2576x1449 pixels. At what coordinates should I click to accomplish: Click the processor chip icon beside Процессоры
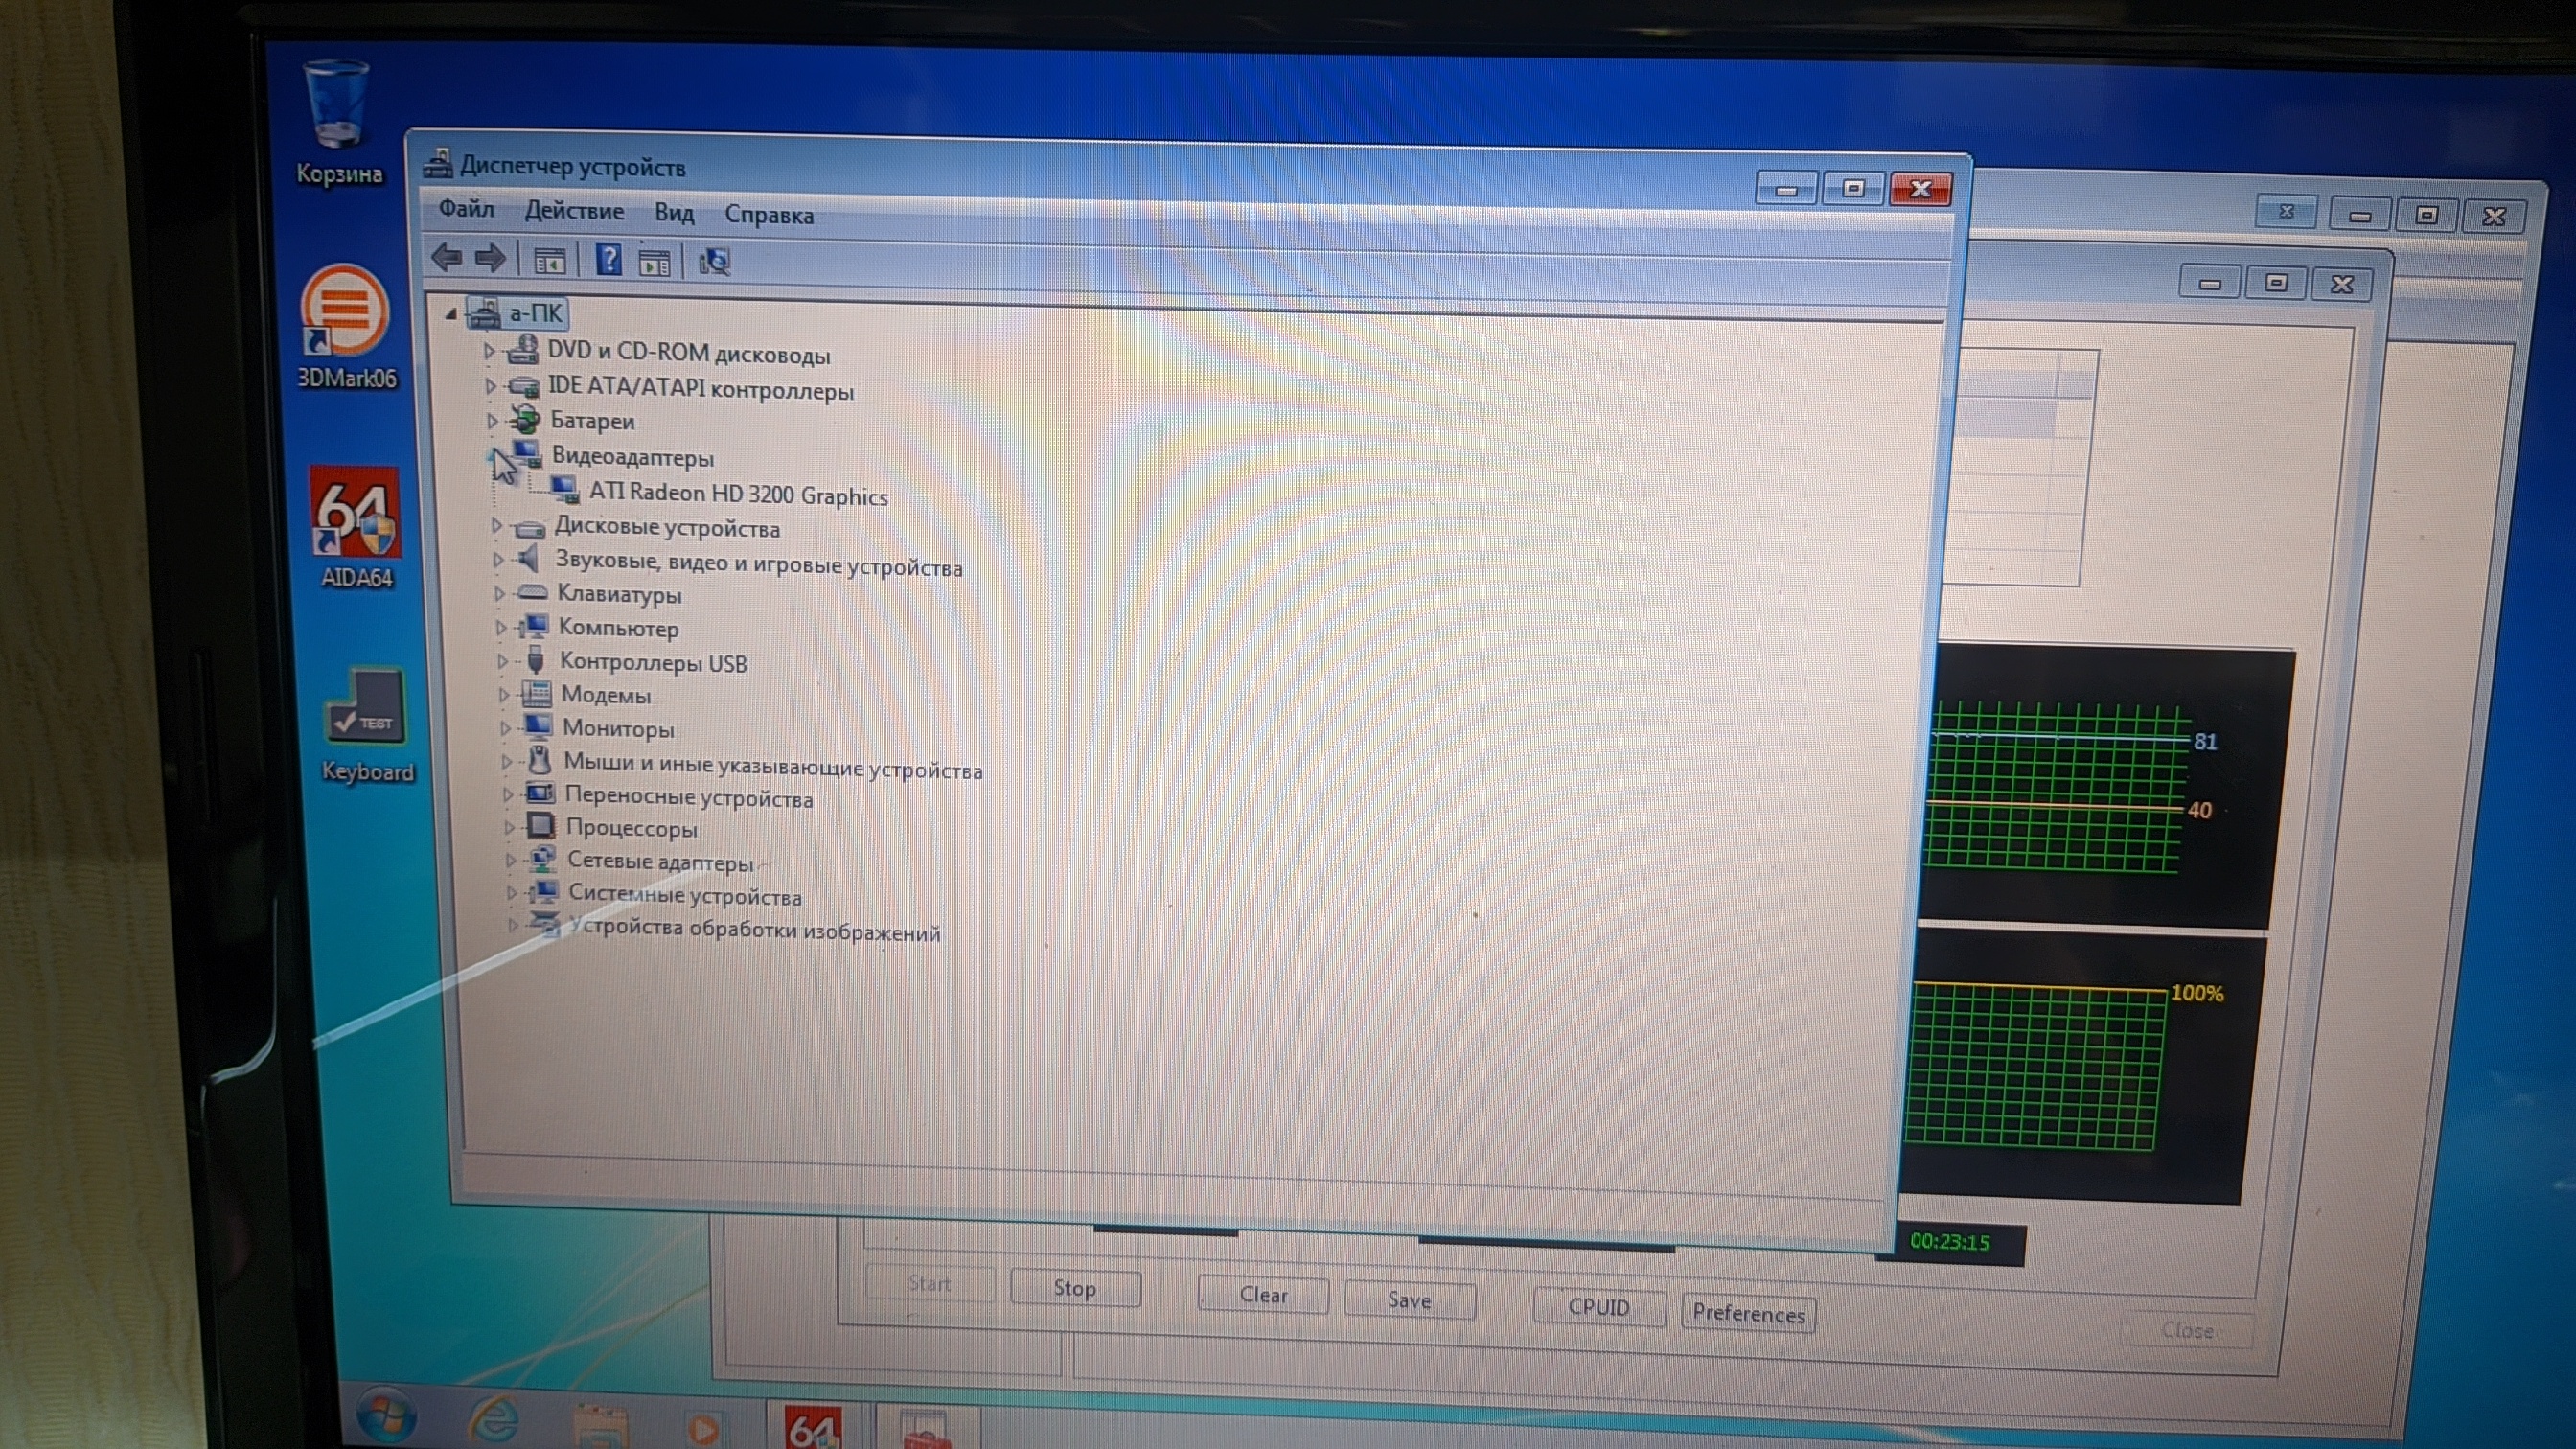click(540, 825)
